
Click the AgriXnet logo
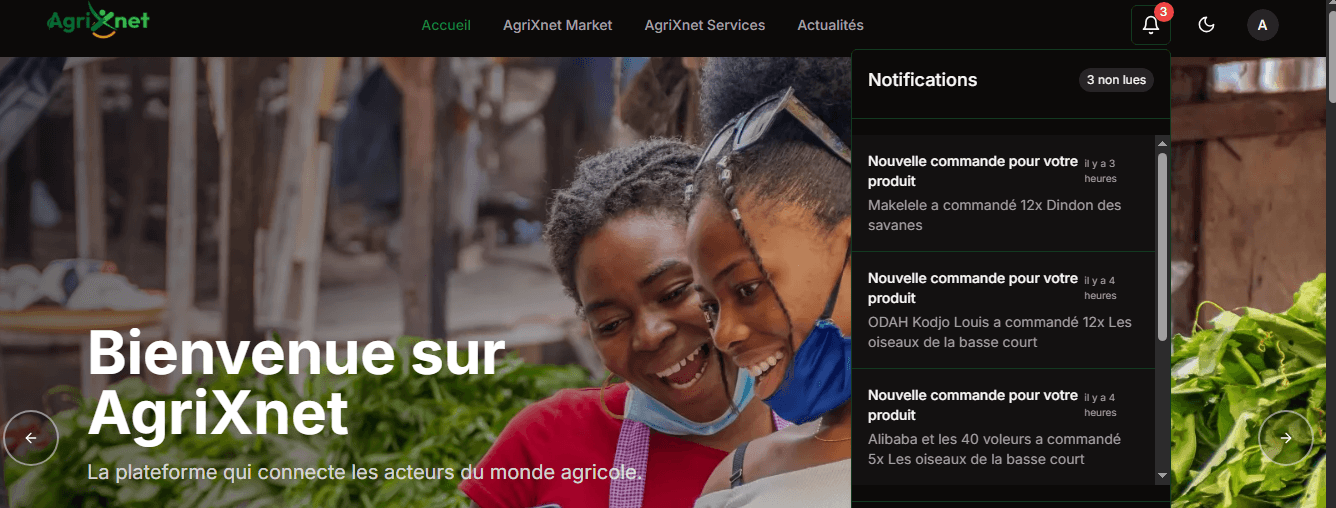[98, 21]
